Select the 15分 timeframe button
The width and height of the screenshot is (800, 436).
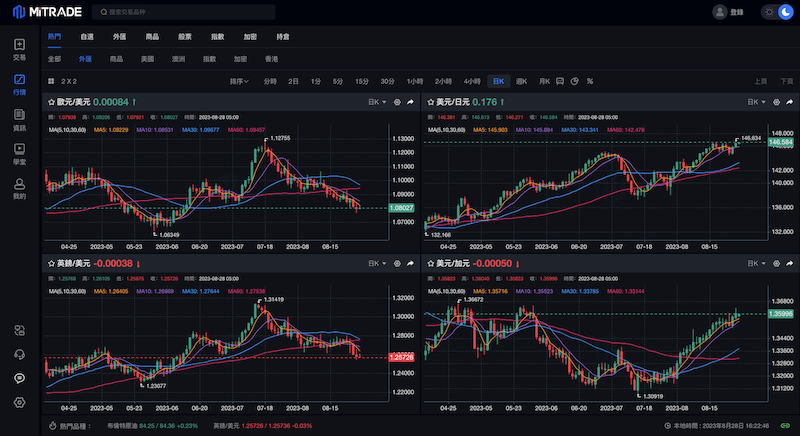pos(361,81)
